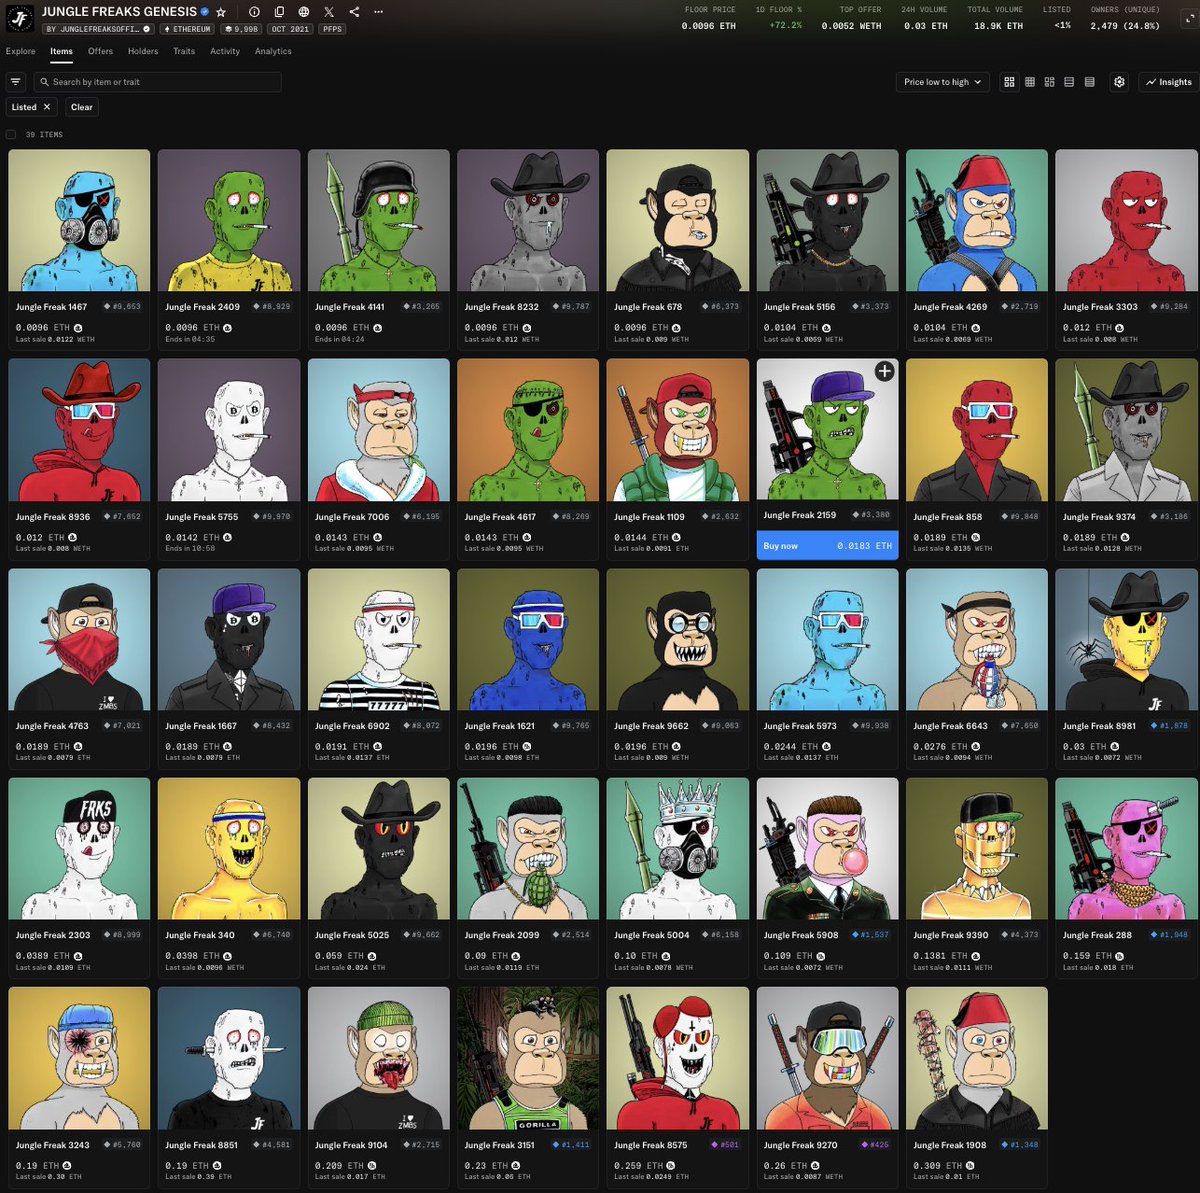Screen dimensions: 1200x1193
Task: Open the Analytics tab
Action: click(x=273, y=51)
